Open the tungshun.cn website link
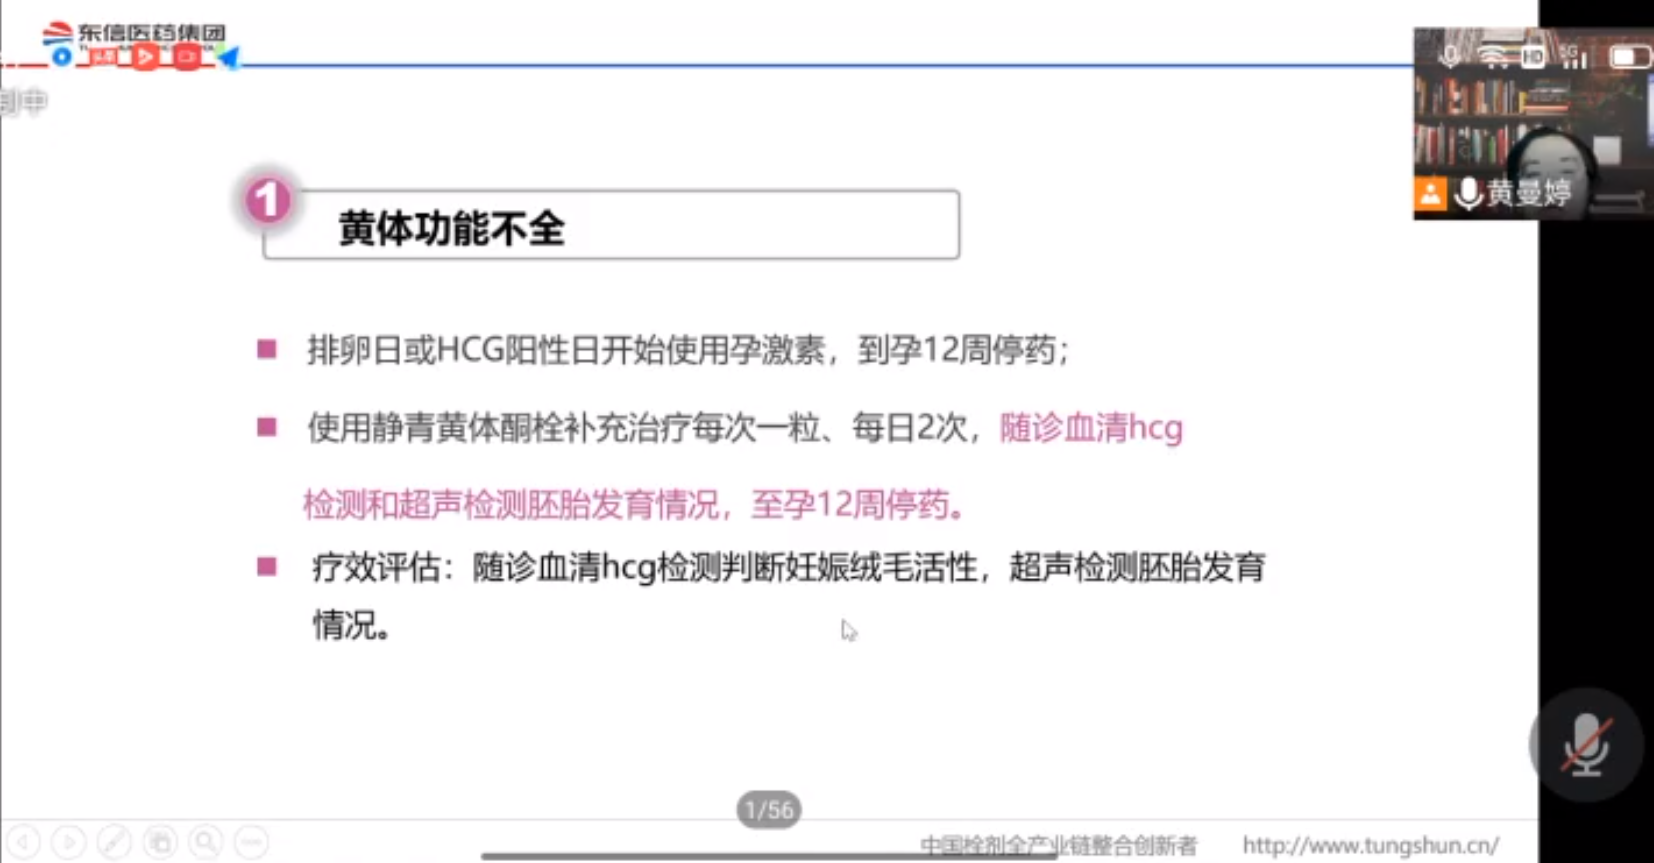This screenshot has height=863, width=1654. (1370, 846)
